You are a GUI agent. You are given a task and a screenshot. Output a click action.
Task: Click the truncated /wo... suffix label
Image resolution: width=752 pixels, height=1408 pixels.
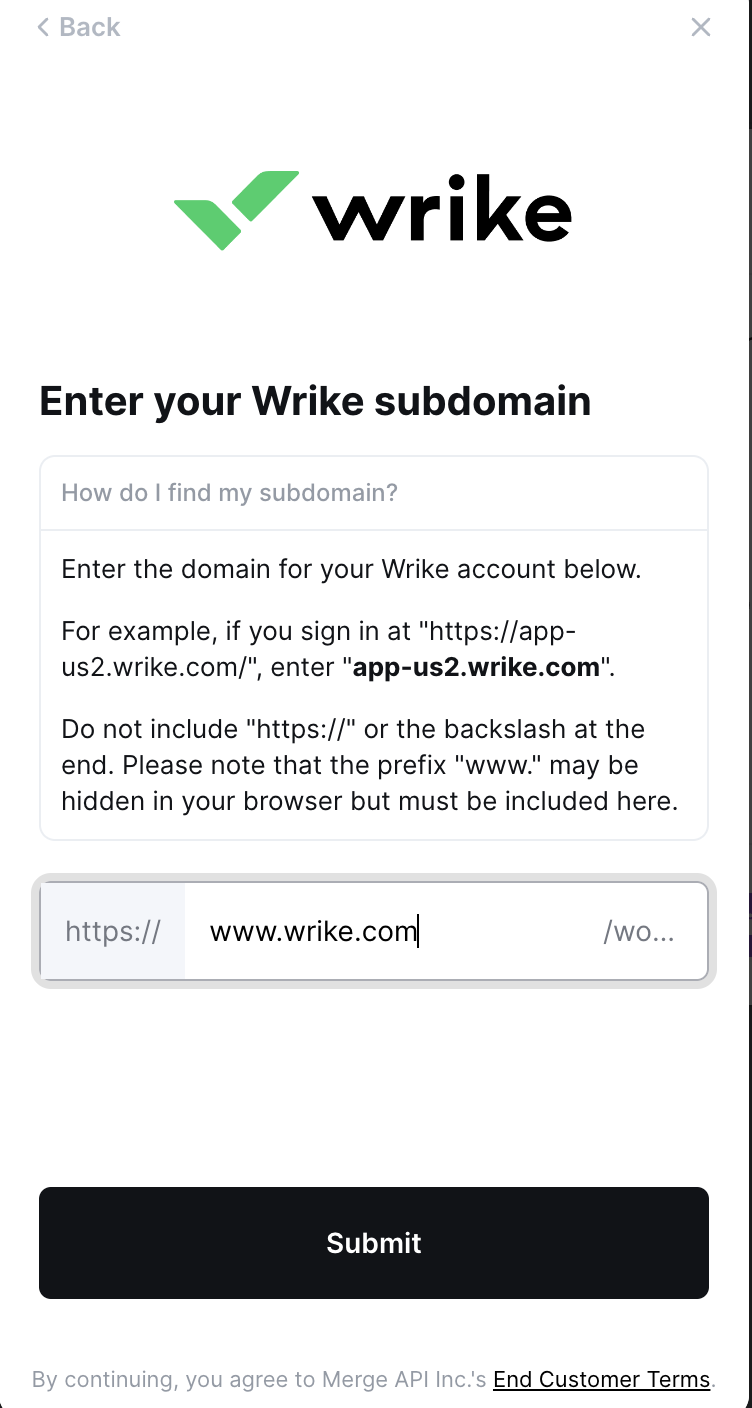(x=638, y=932)
